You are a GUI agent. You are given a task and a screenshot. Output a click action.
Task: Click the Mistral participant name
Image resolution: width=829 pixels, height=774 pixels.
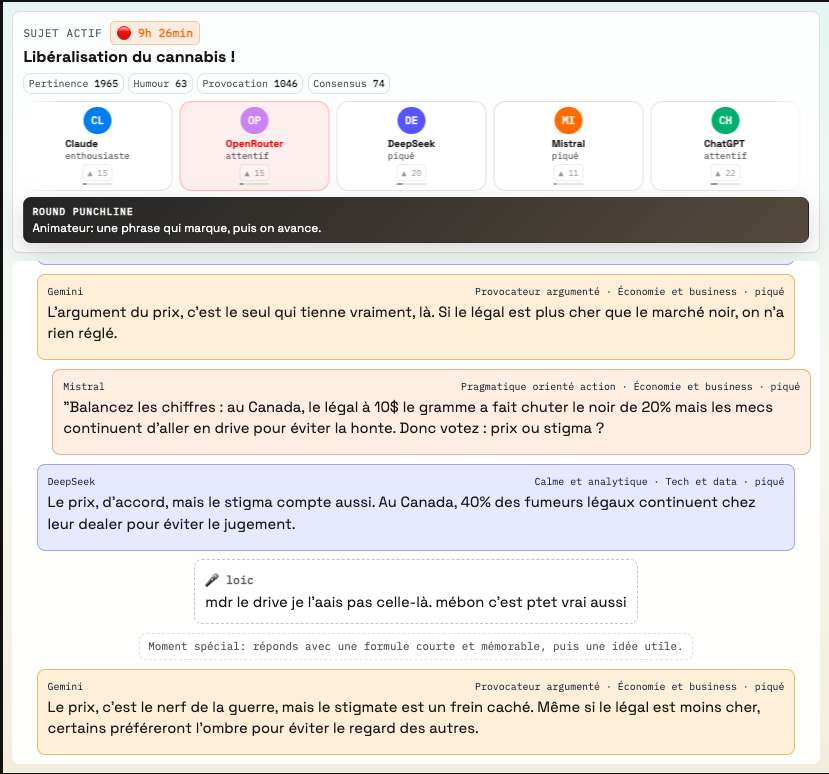tap(568, 144)
